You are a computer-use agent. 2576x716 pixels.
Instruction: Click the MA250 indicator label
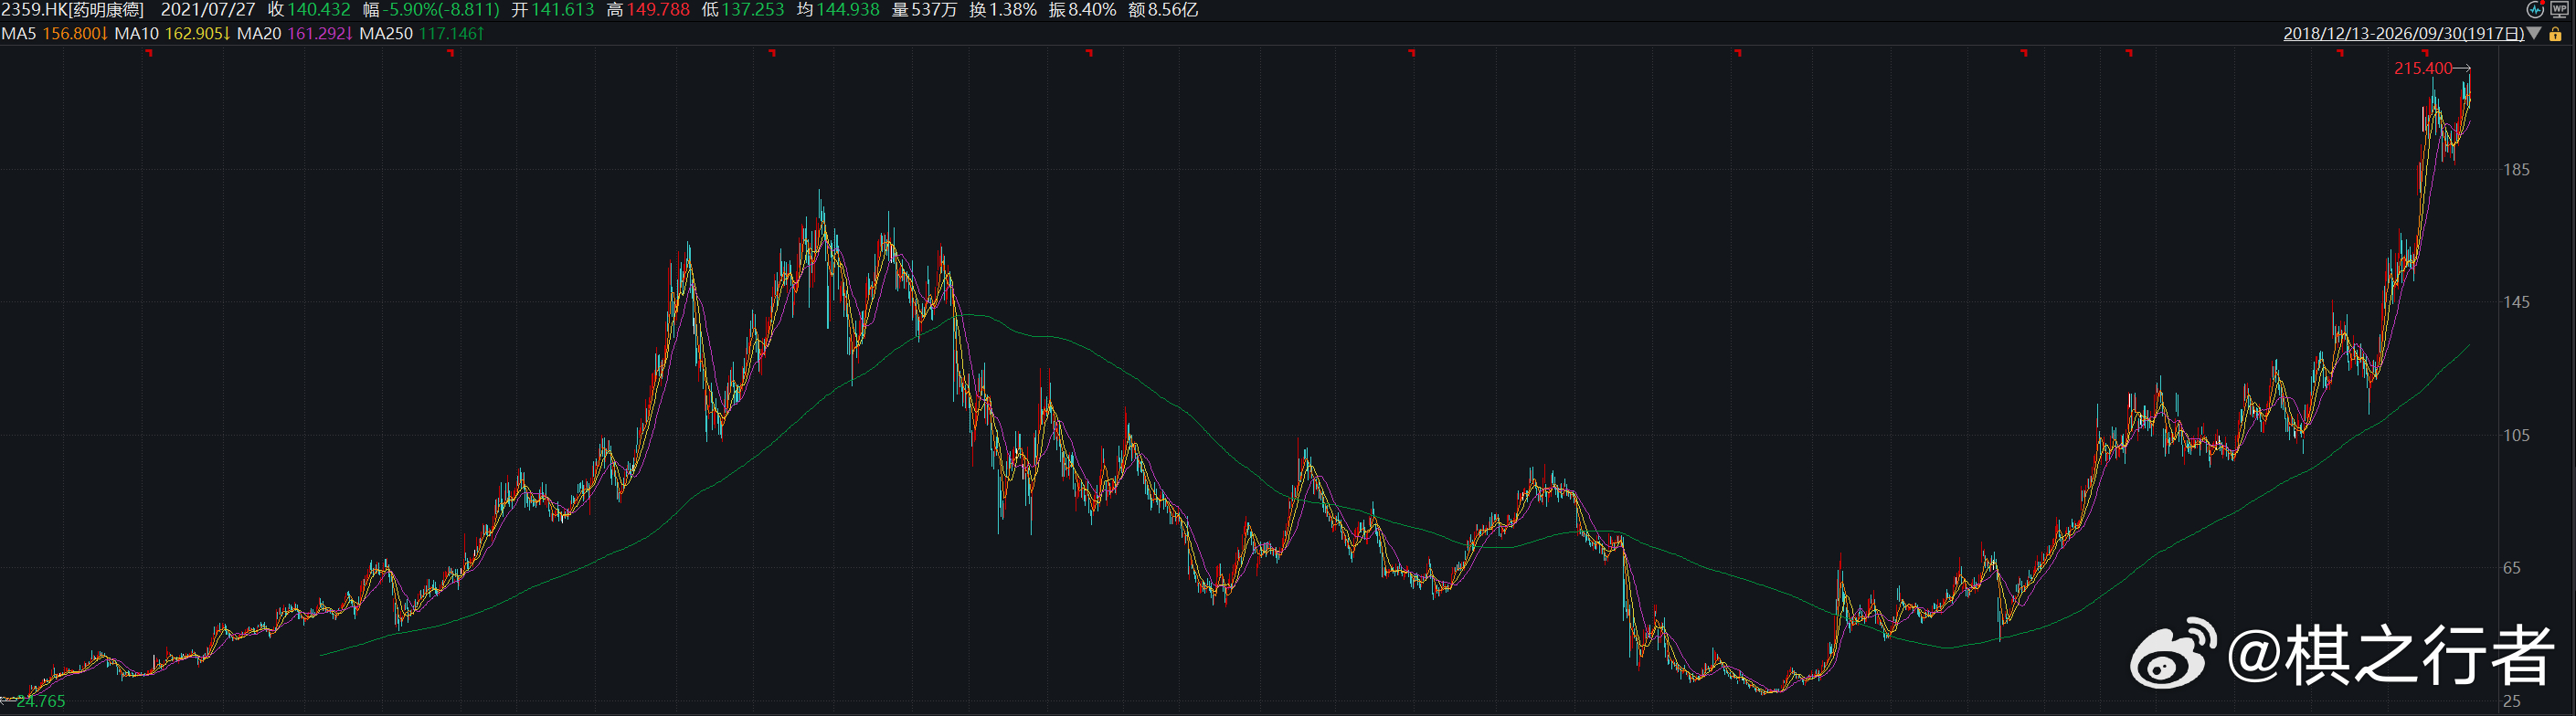[386, 34]
